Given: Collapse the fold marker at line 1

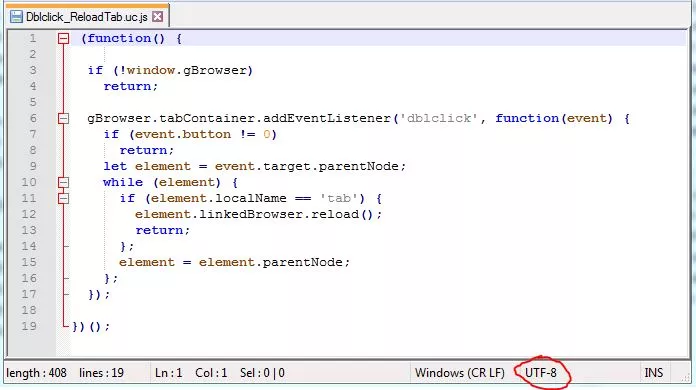Looking at the screenshot, I should pos(63,39).
